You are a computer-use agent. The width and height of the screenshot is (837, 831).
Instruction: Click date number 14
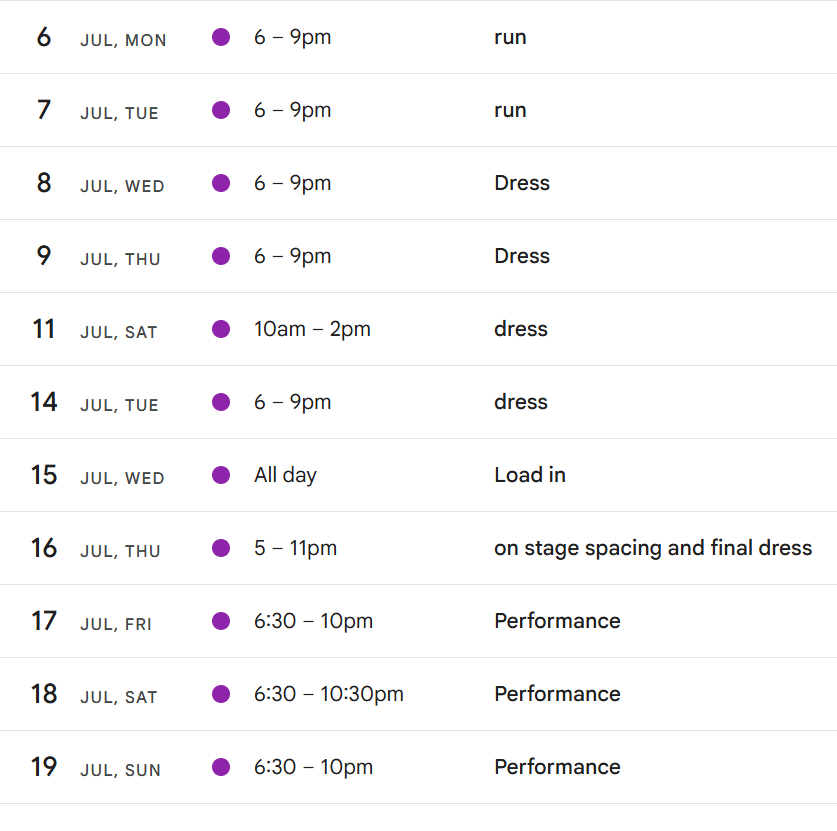(44, 402)
